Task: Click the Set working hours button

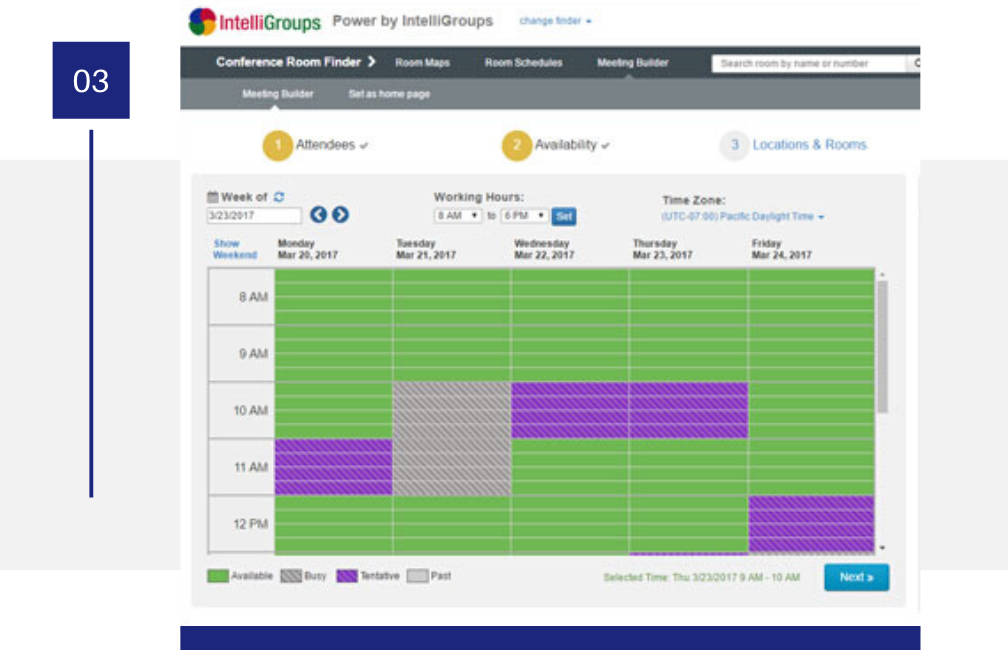Action: [x=564, y=216]
